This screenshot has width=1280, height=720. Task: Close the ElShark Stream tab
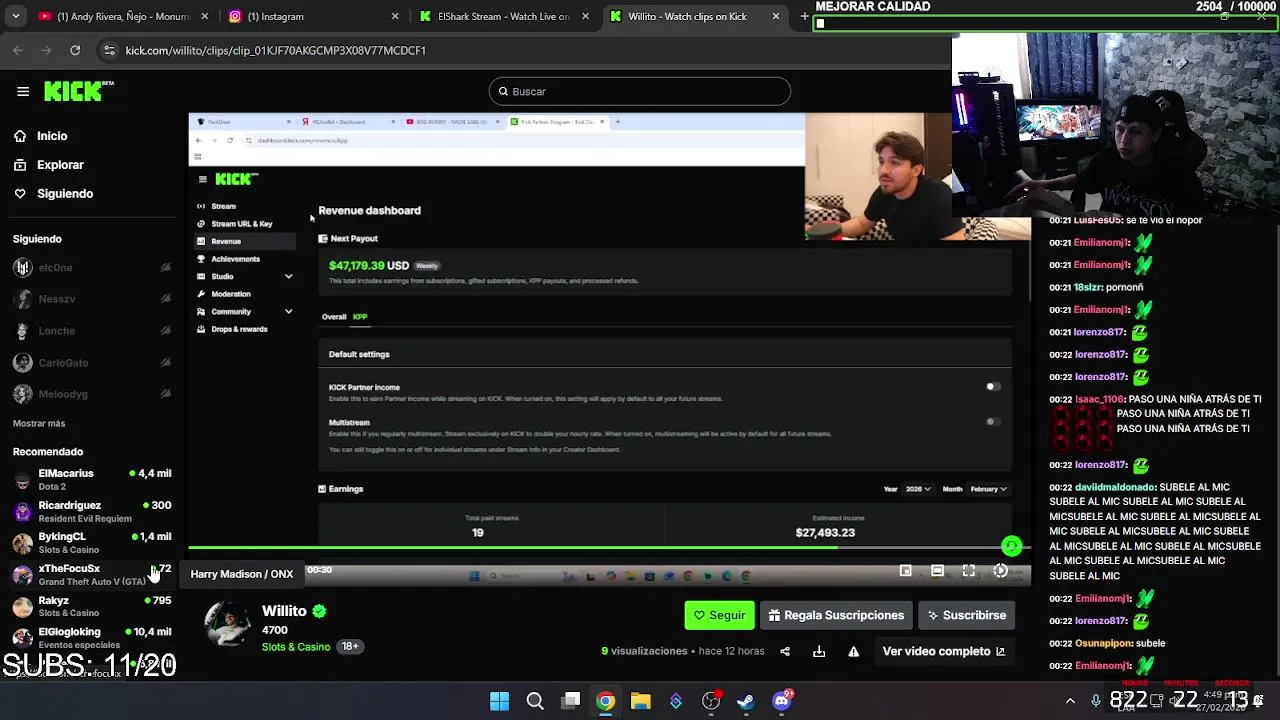click(585, 16)
